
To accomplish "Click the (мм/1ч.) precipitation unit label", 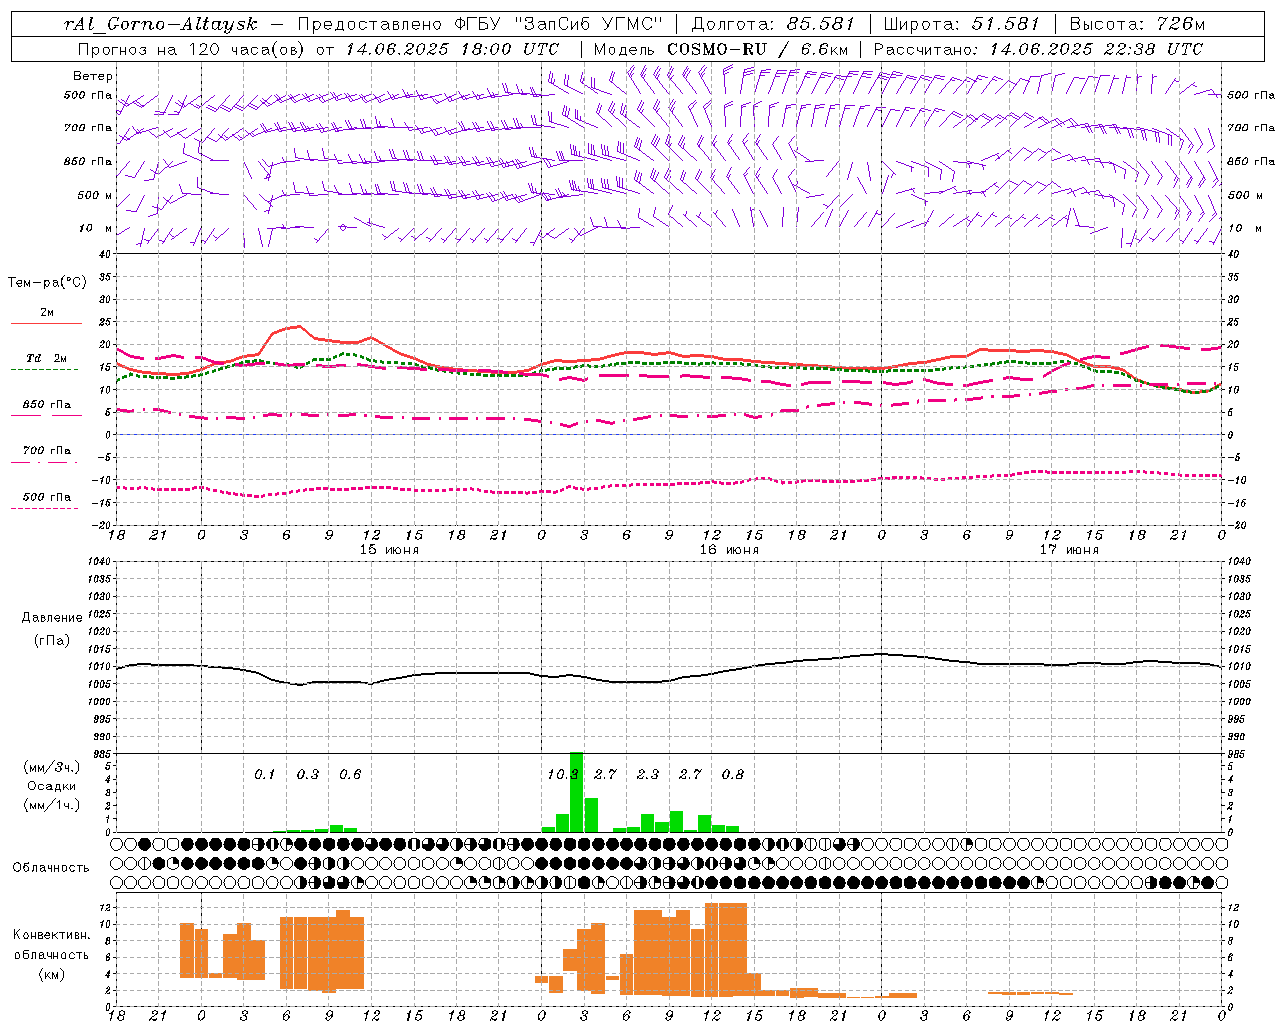I will pos(51,805).
